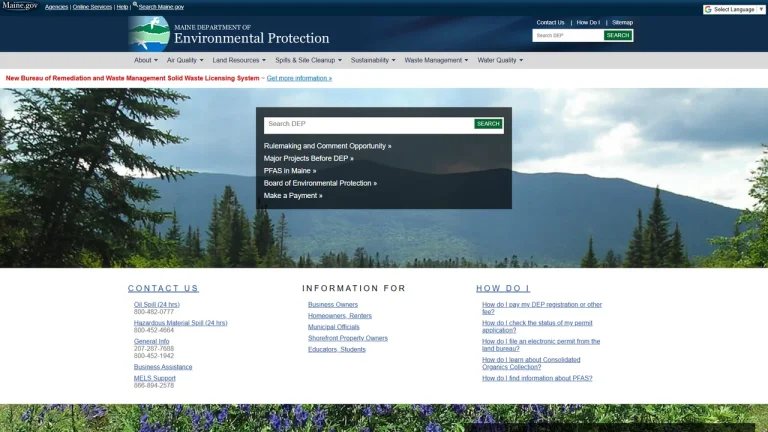Focus the large Search DEP box
The height and width of the screenshot is (432, 768).
coord(369,124)
